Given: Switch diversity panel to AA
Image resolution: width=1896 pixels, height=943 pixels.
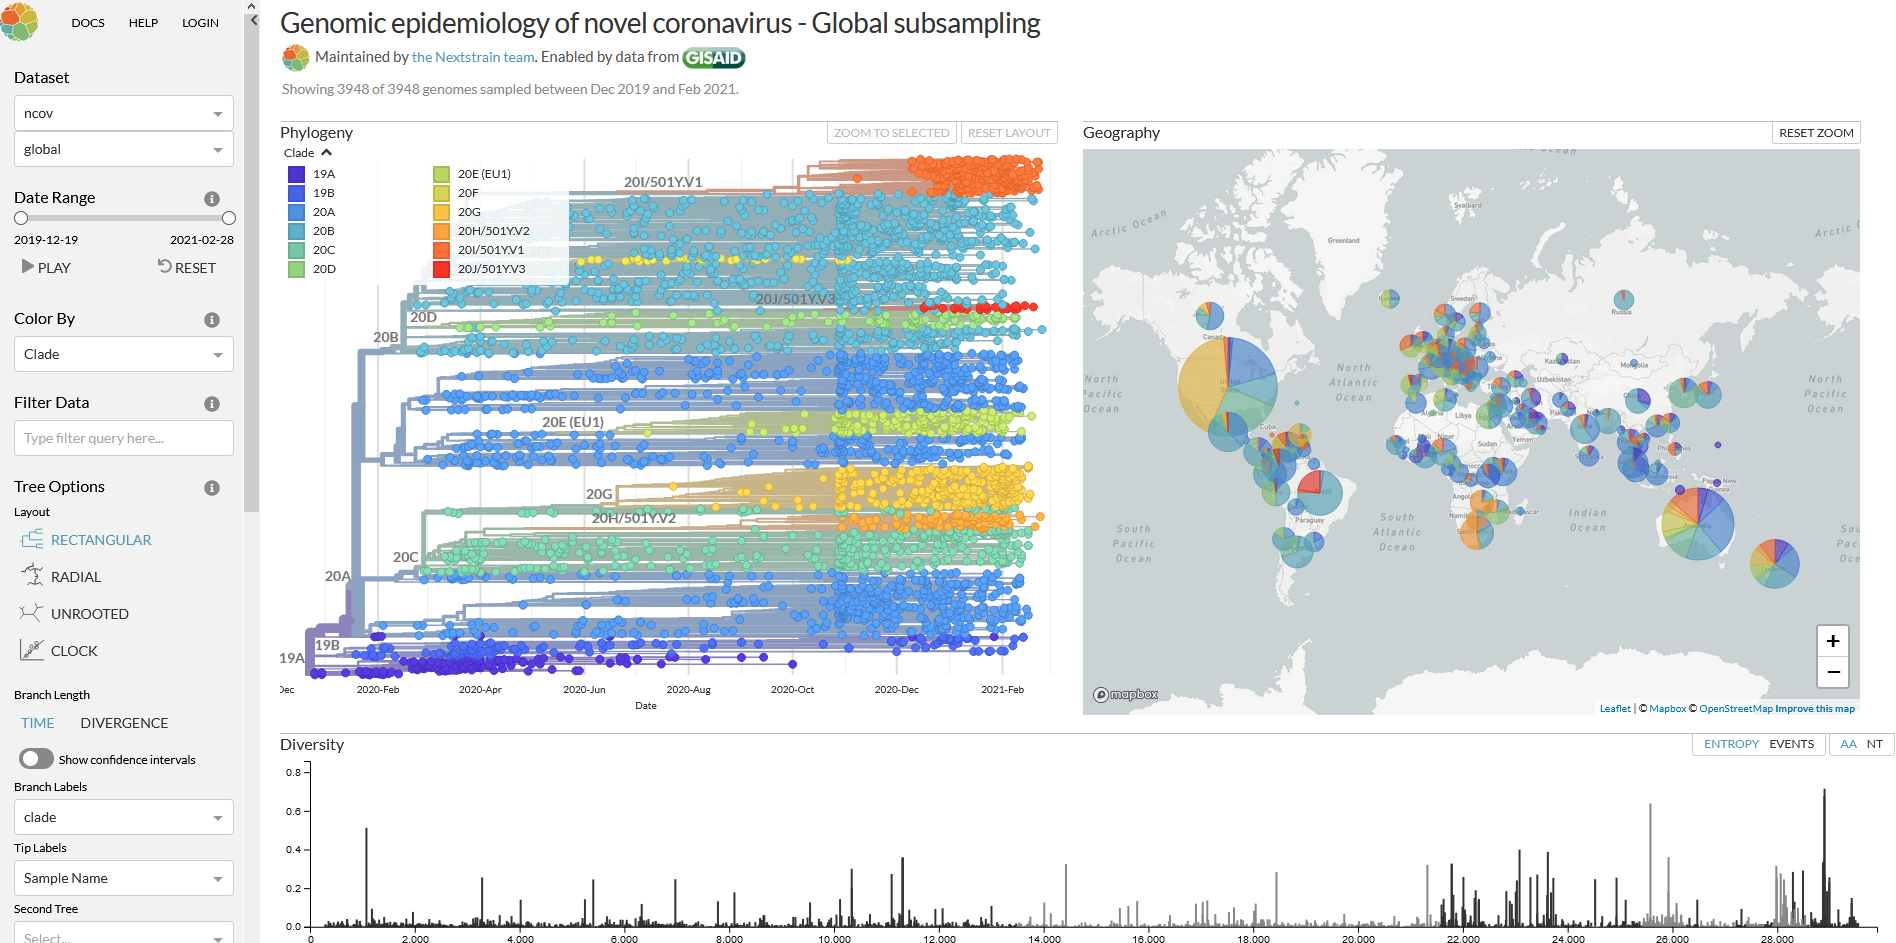Looking at the screenshot, I should 1848,744.
